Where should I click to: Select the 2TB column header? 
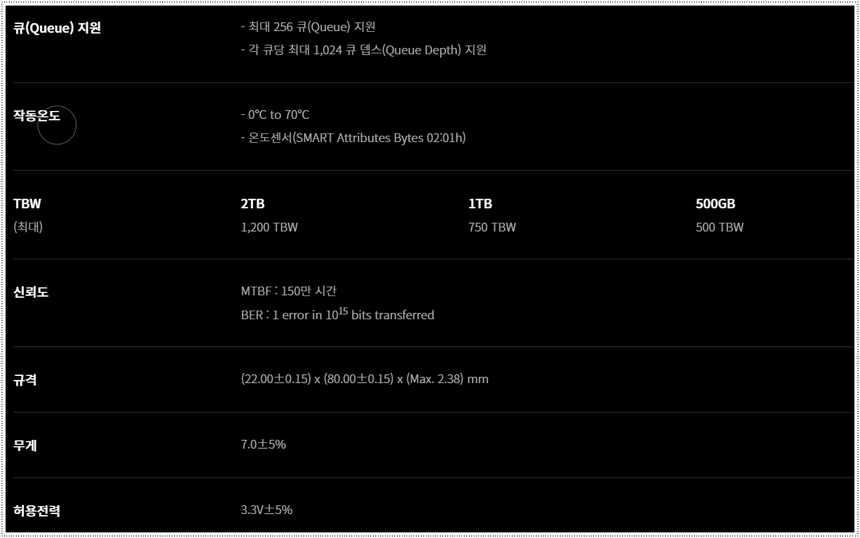coord(253,204)
